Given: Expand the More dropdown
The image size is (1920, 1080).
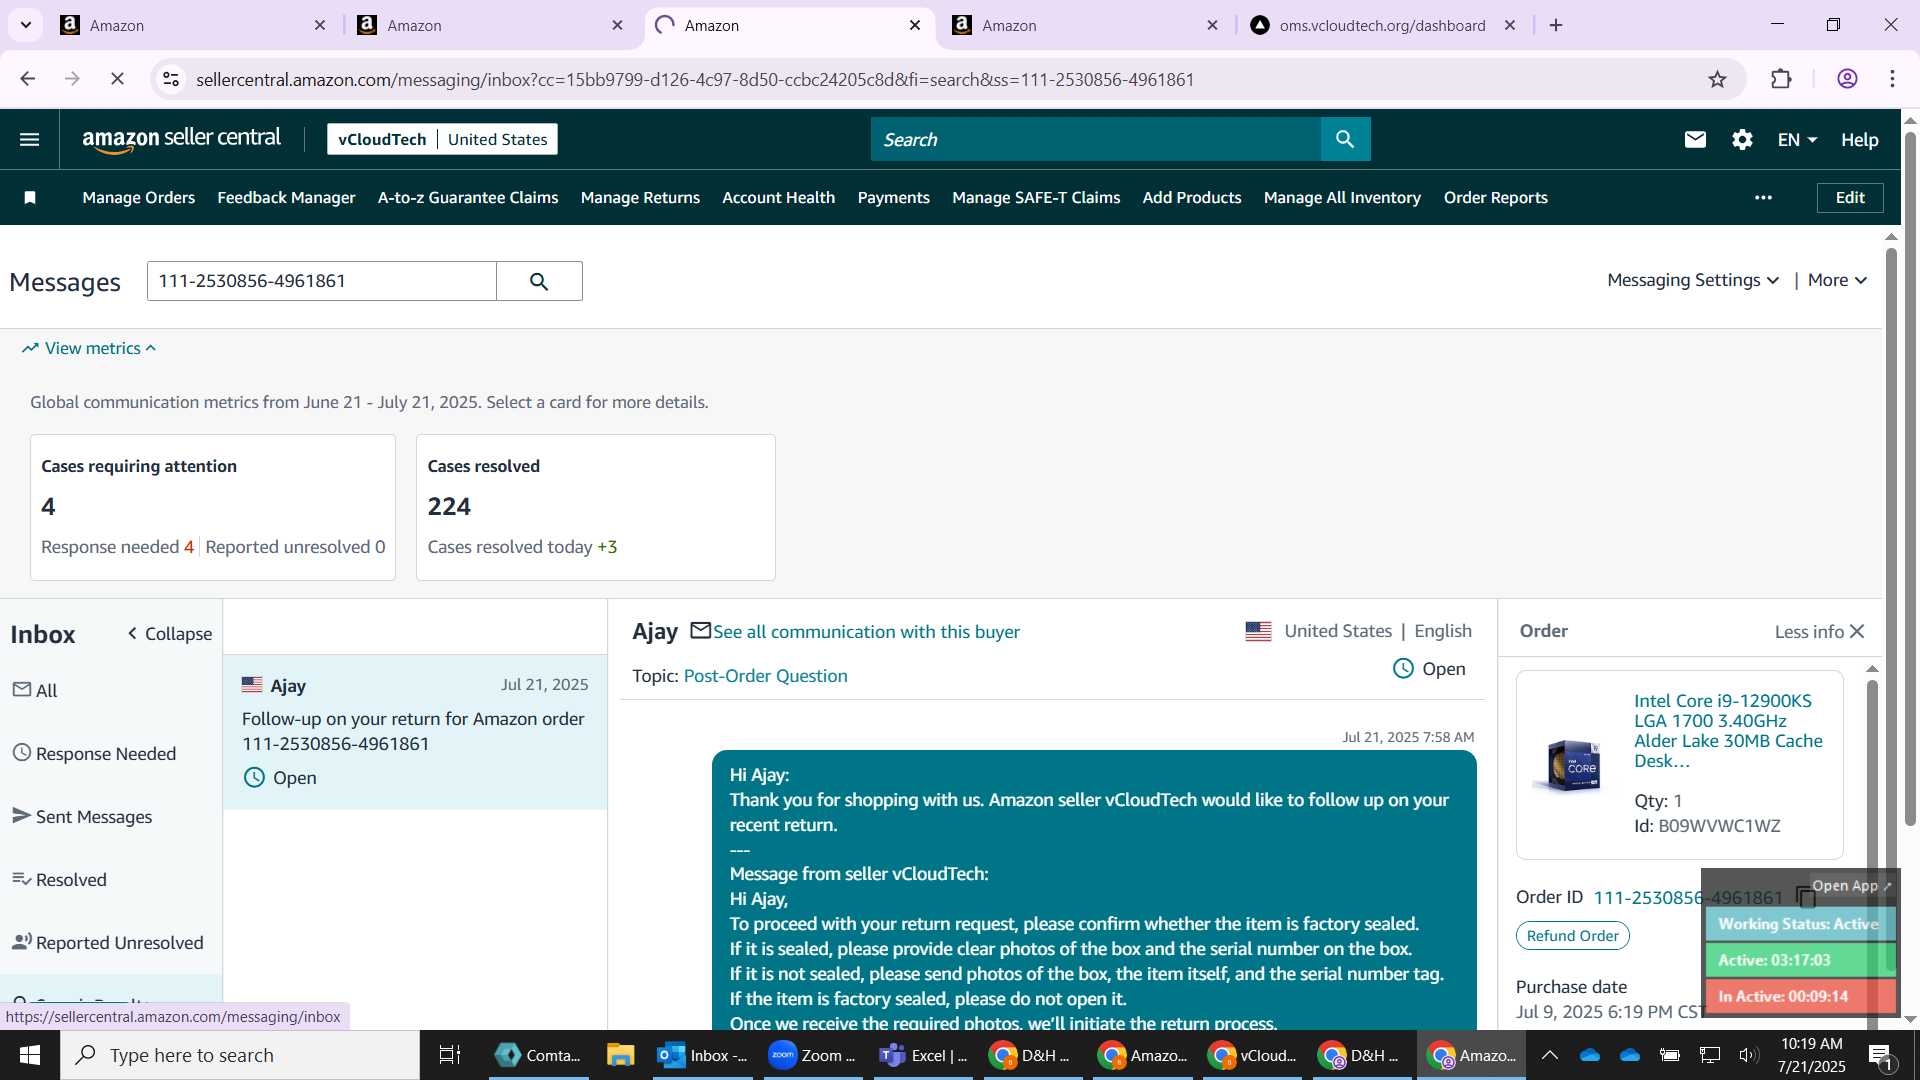Looking at the screenshot, I should [1837, 280].
